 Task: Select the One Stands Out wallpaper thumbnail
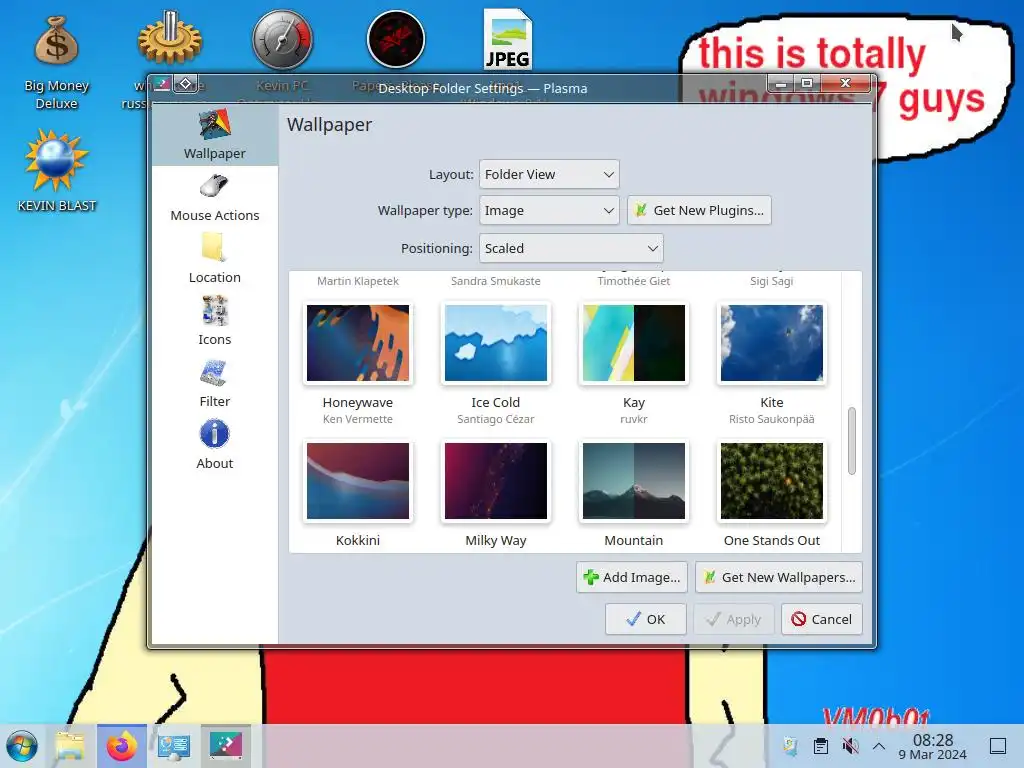(x=771, y=481)
